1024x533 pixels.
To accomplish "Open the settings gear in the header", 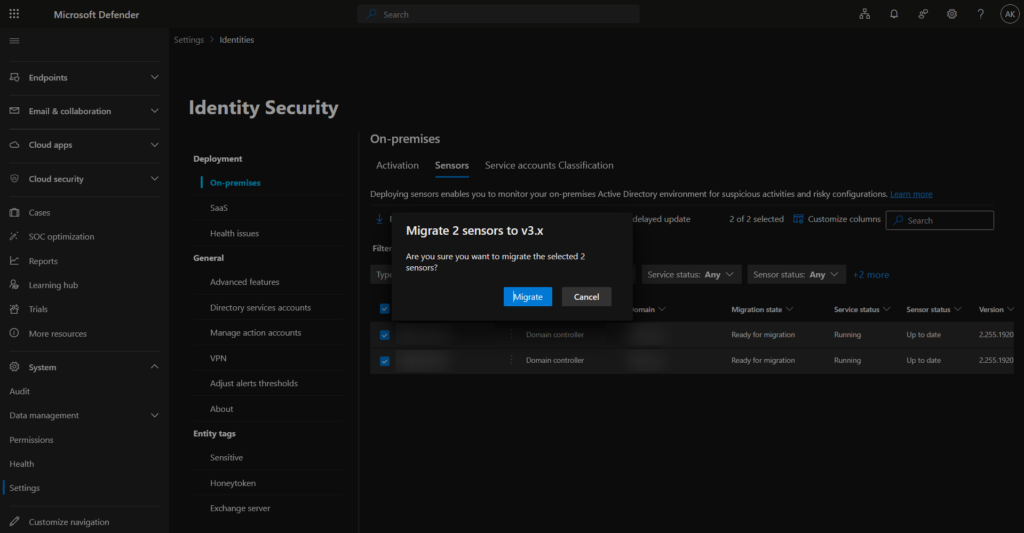I will [x=952, y=14].
